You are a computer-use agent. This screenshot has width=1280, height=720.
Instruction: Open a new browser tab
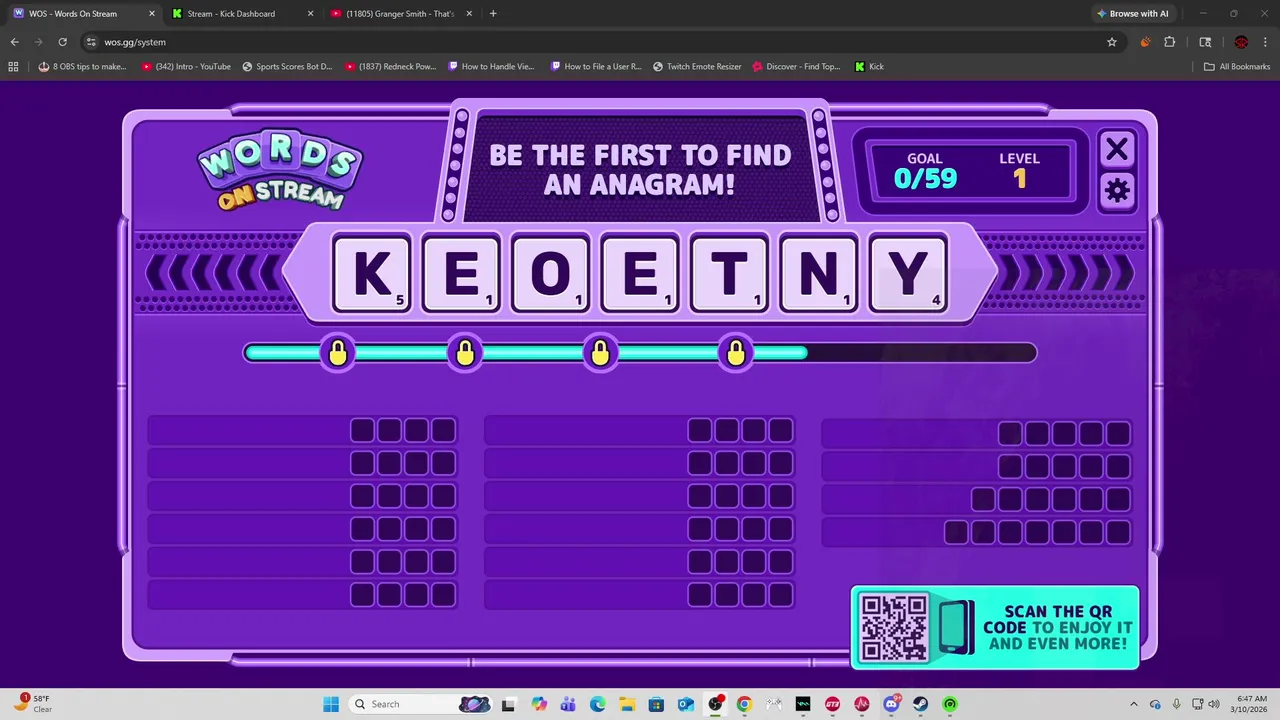point(493,14)
